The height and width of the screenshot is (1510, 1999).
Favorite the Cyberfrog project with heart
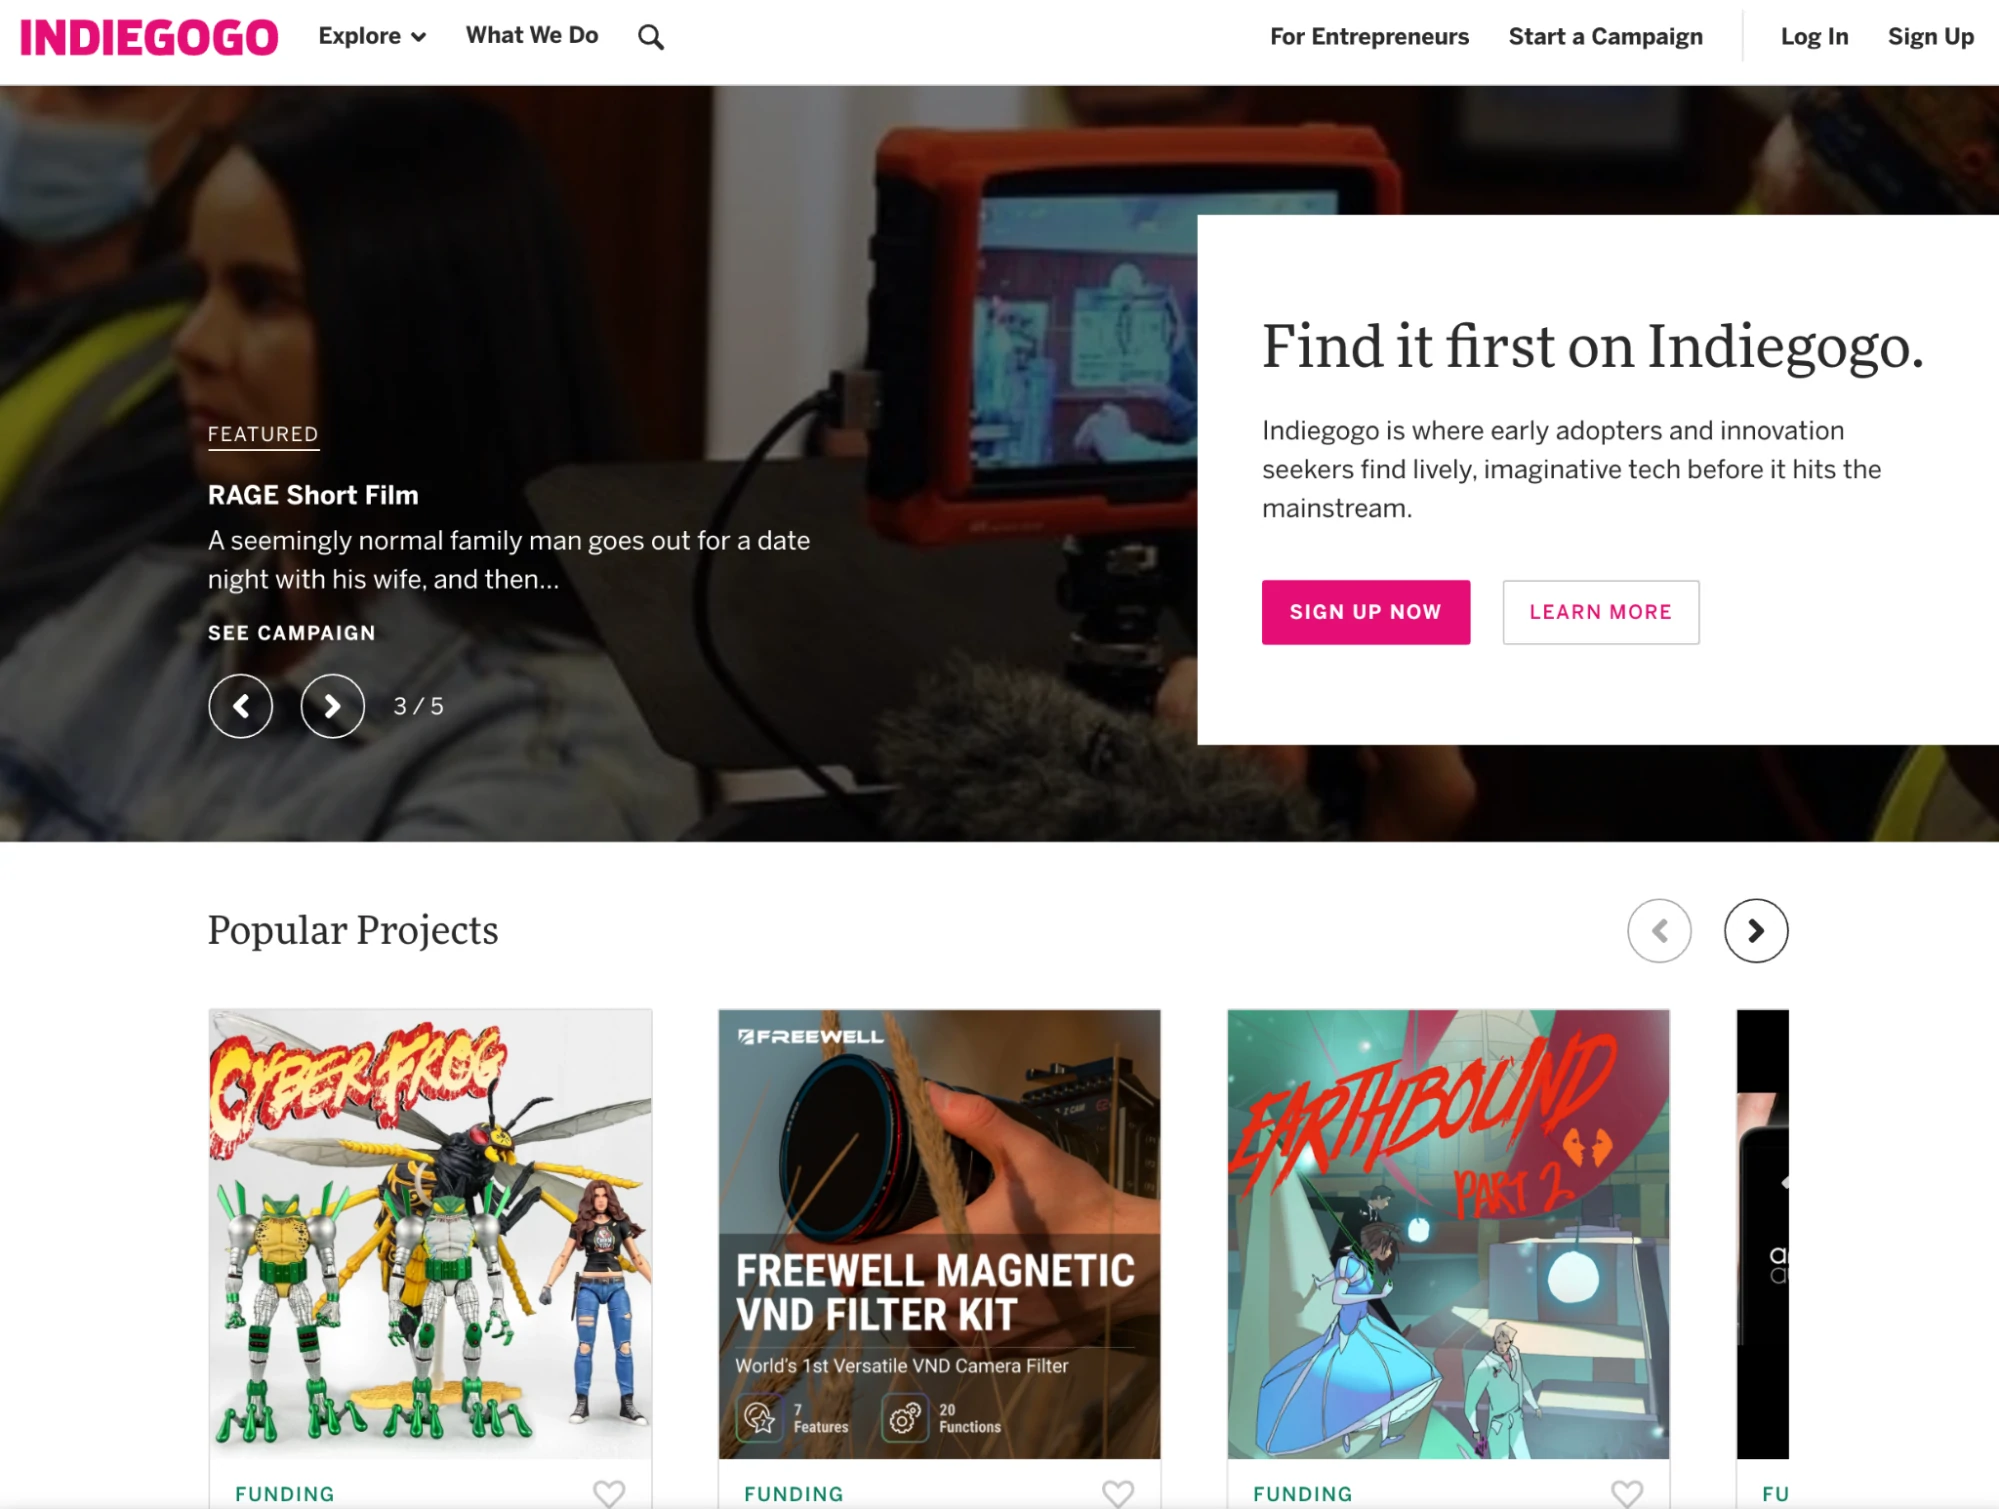[609, 1493]
